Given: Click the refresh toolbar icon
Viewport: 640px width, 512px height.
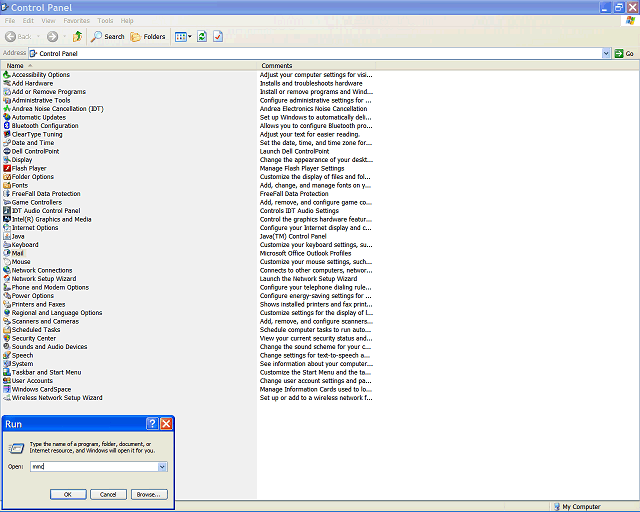Looking at the screenshot, I should [x=202, y=37].
